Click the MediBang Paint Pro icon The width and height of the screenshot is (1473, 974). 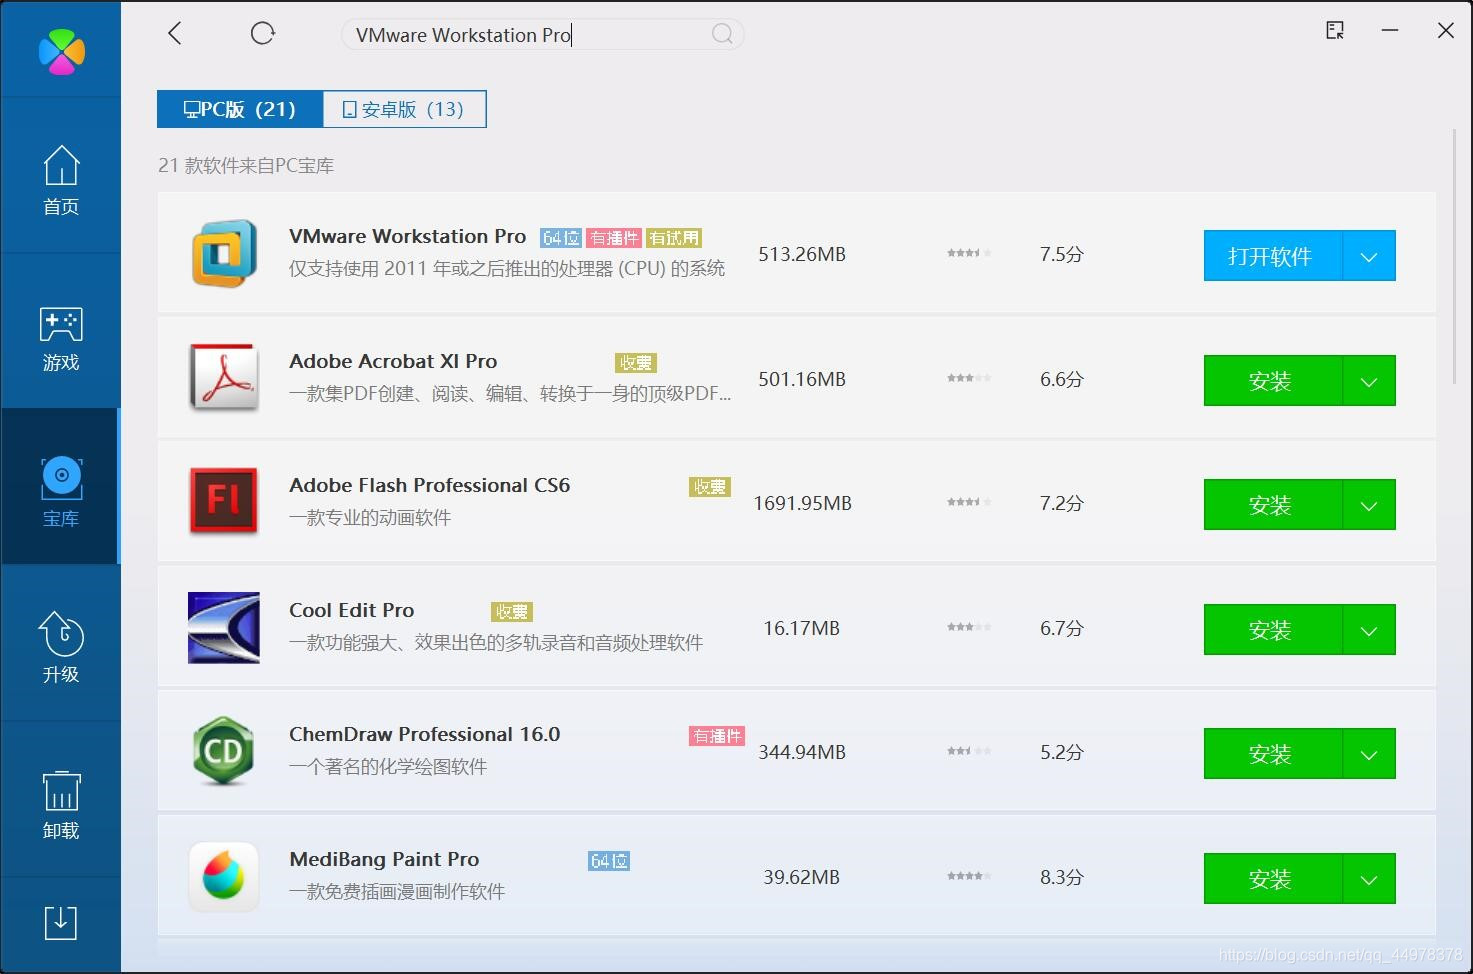(224, 877)
